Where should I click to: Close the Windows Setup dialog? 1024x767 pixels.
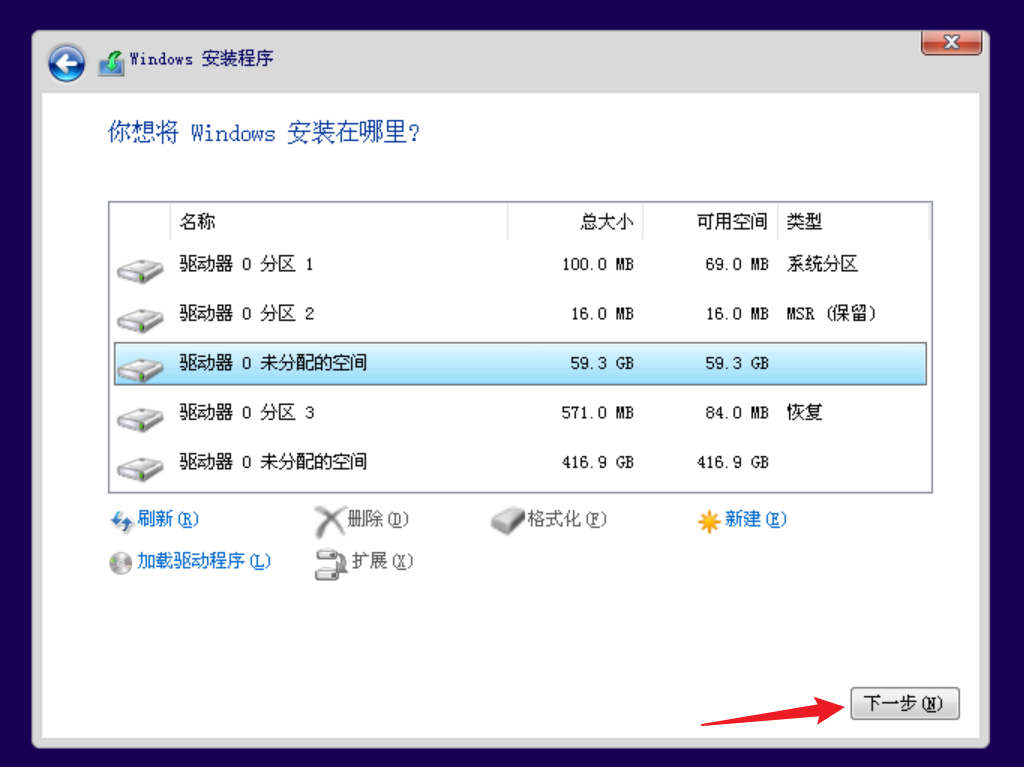952,42
